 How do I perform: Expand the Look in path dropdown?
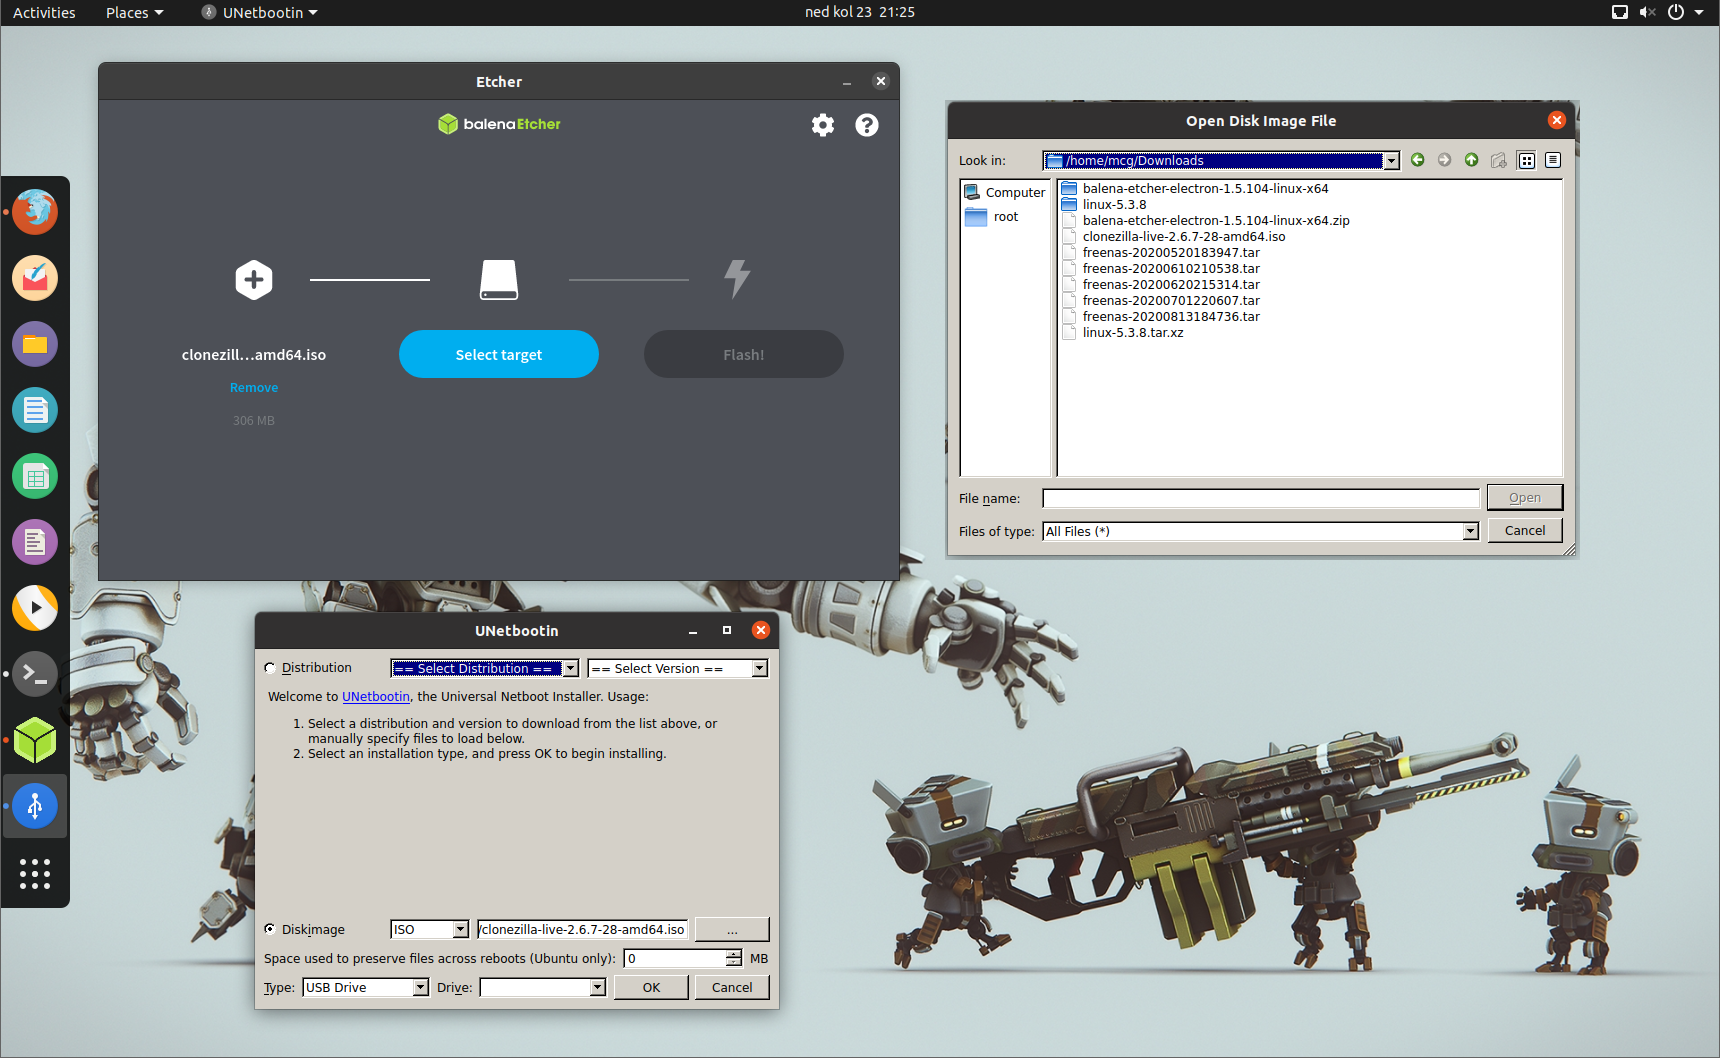tap(1391, 161)
